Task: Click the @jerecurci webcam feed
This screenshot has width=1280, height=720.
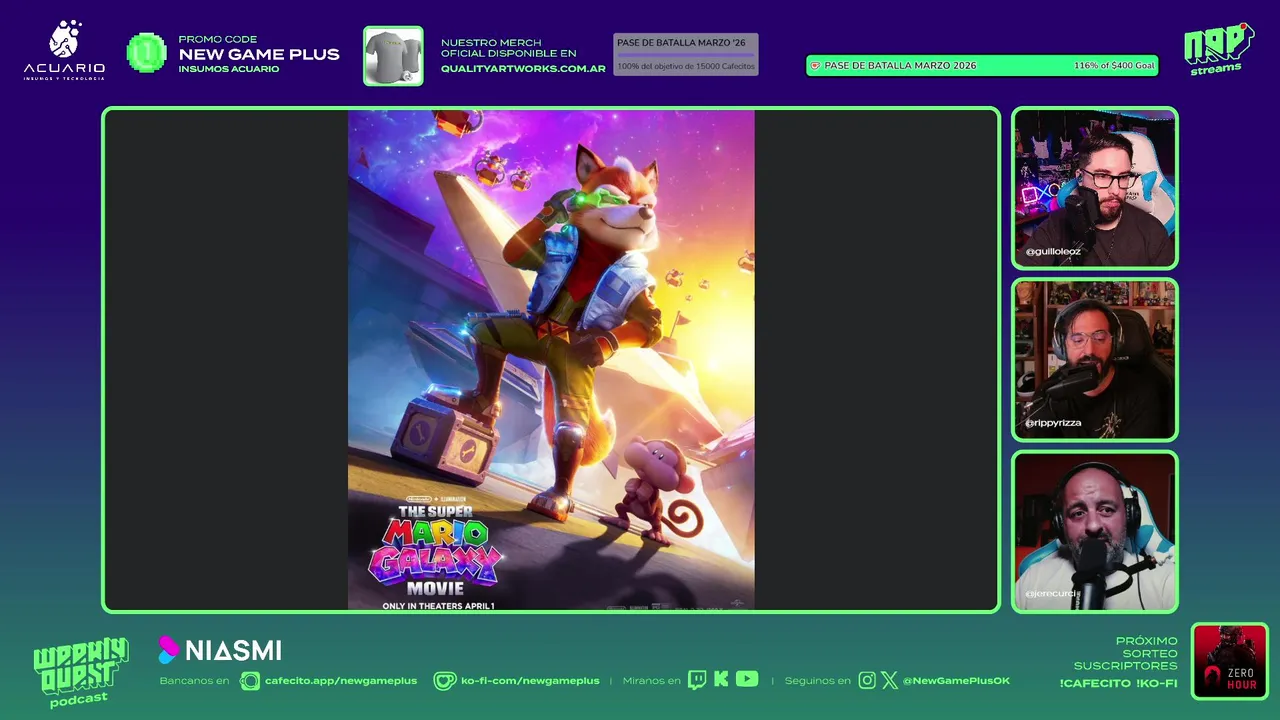Action: [1095, 531]
